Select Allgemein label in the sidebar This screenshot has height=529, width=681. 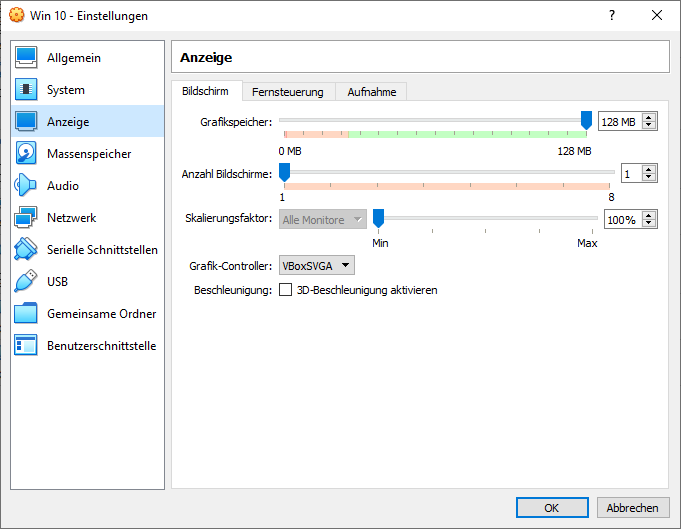tap(74, 58)
